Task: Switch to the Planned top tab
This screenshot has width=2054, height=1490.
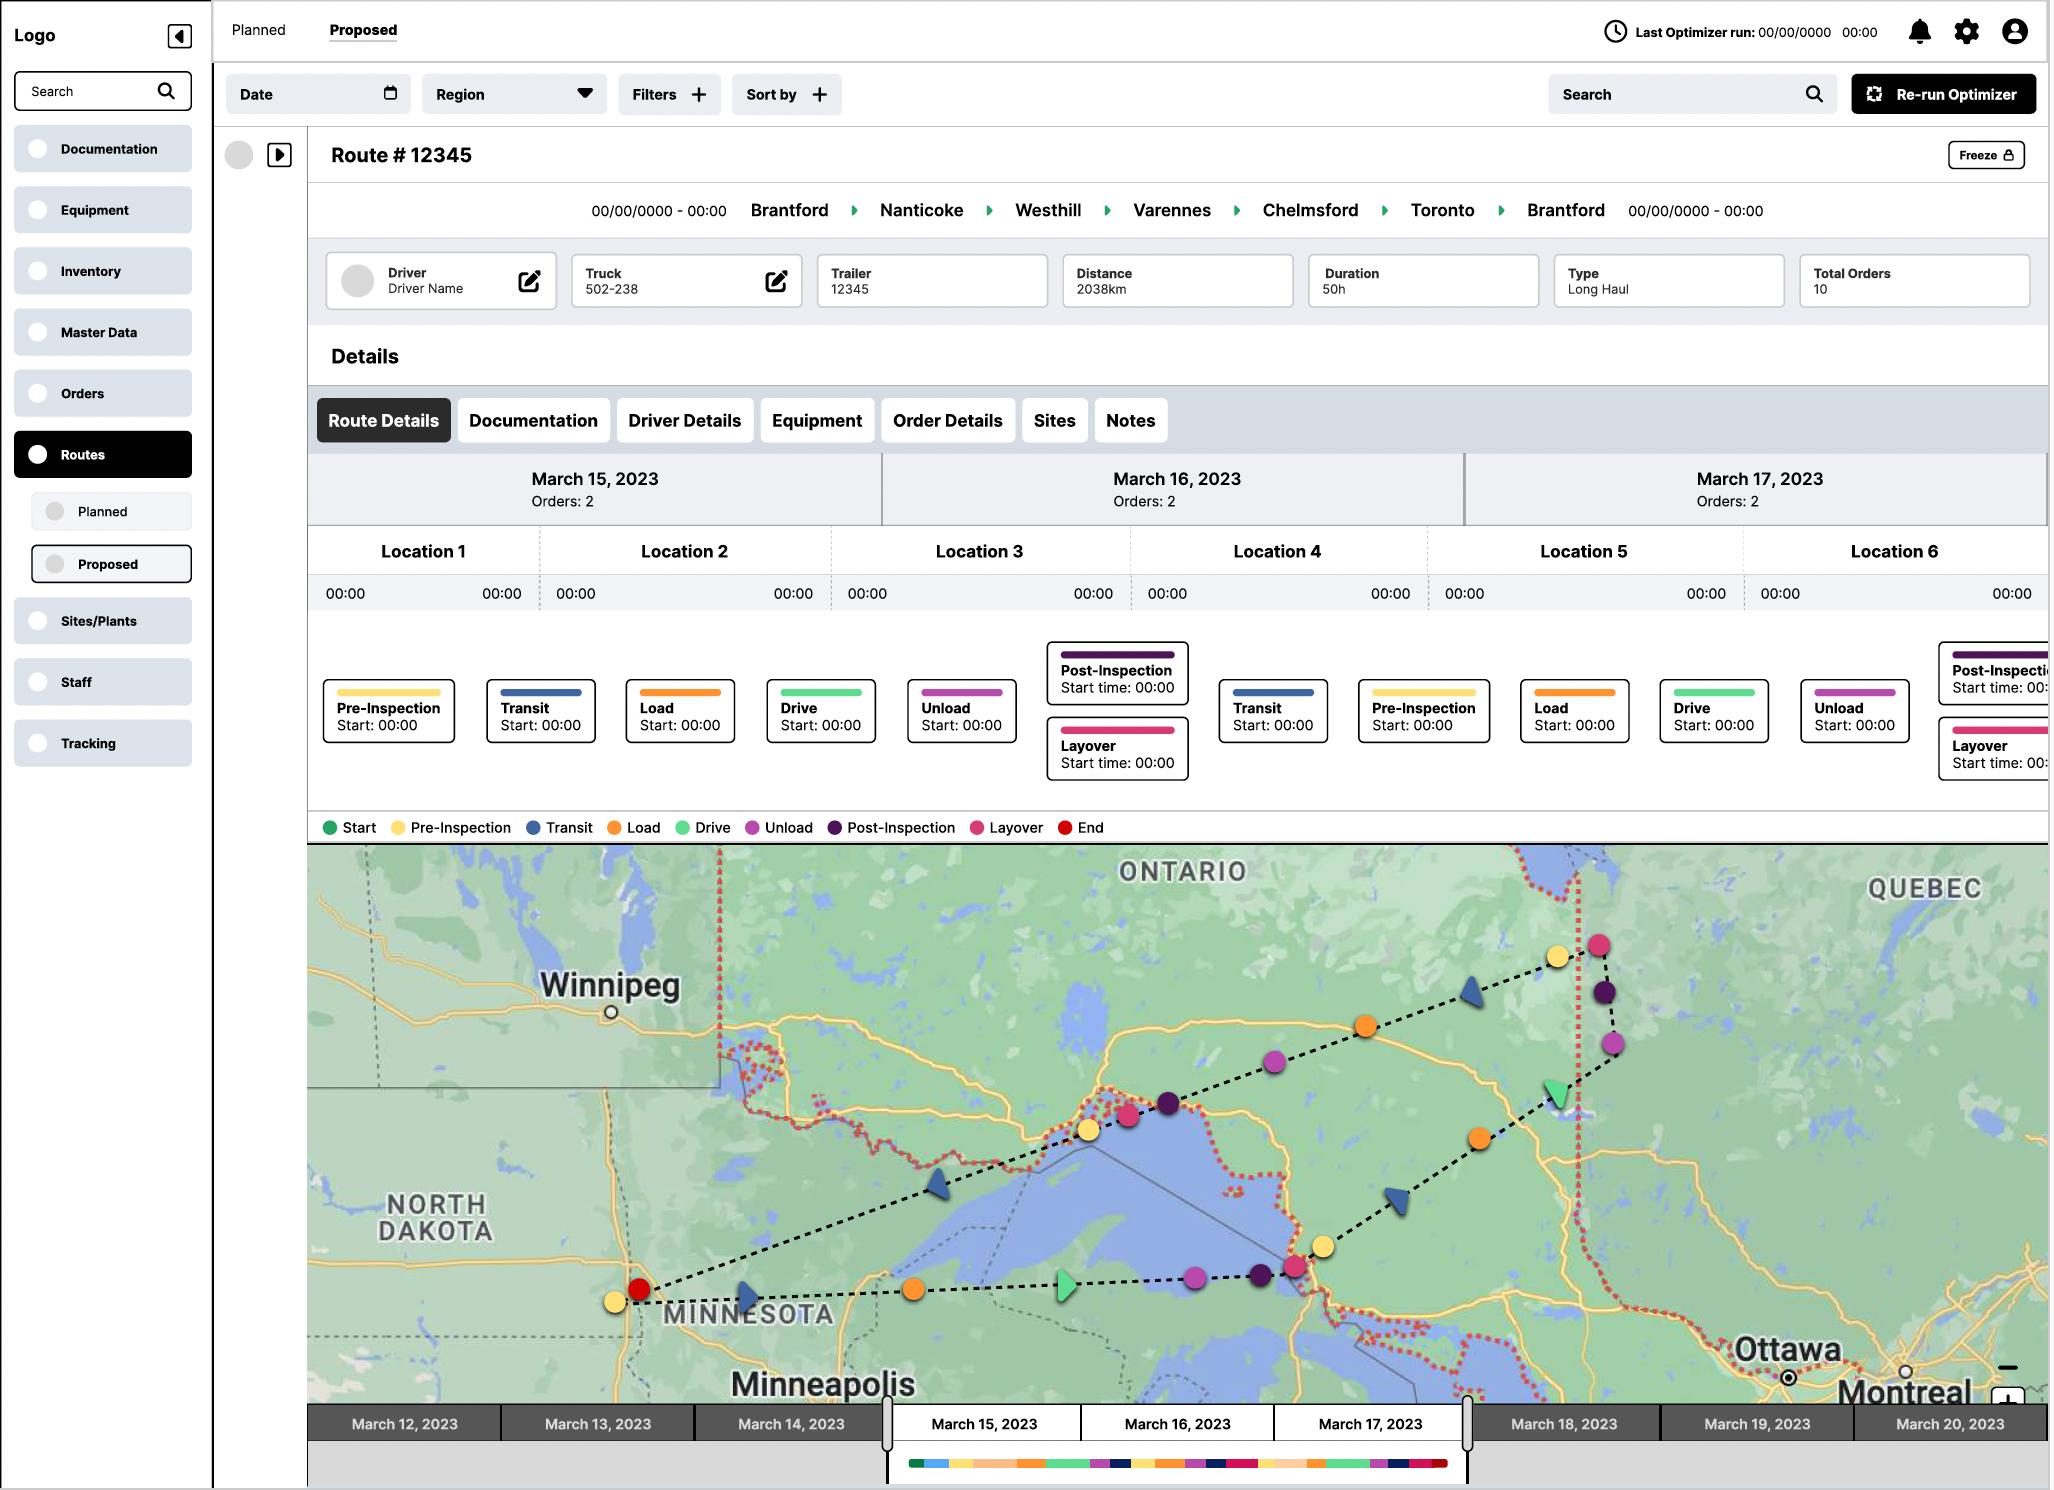Action: [x=259, y=30]
